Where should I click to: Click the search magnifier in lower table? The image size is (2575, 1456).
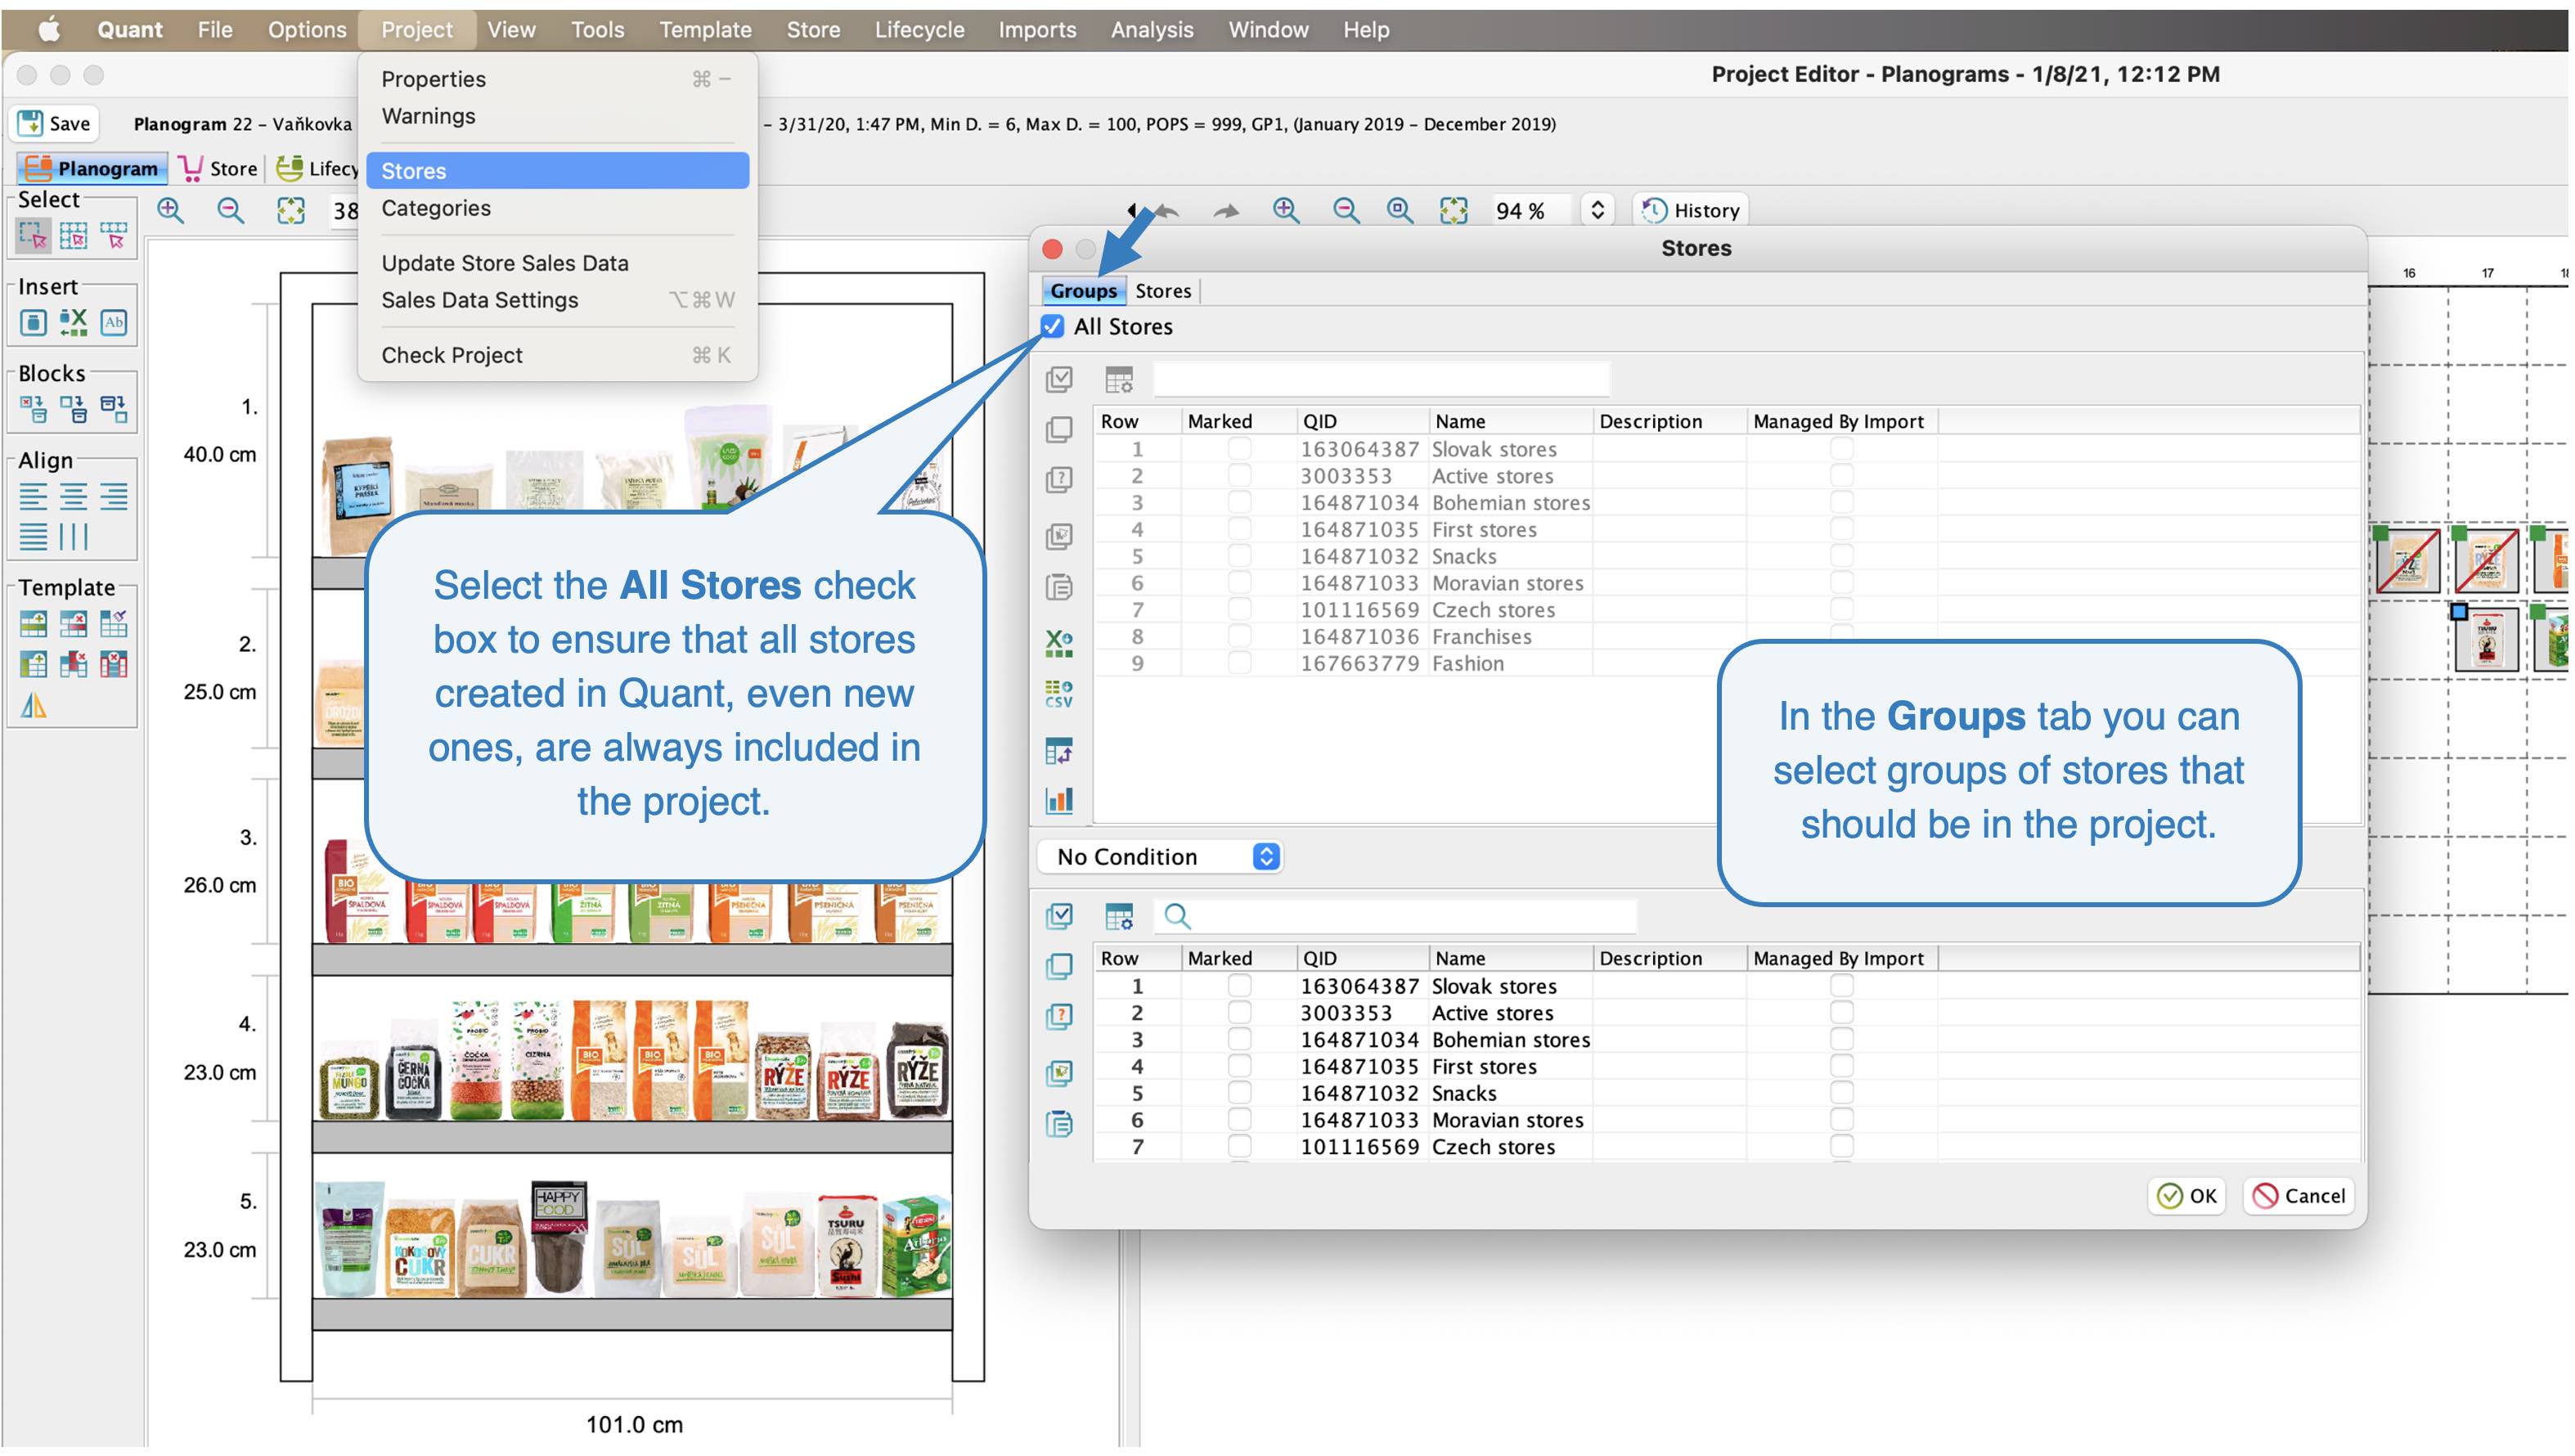tap(1177, 916)
